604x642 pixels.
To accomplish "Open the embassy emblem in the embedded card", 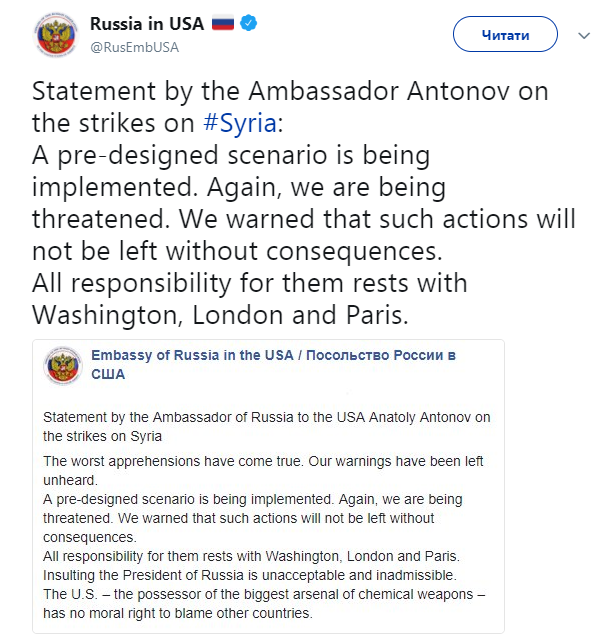I will (62, 367).
